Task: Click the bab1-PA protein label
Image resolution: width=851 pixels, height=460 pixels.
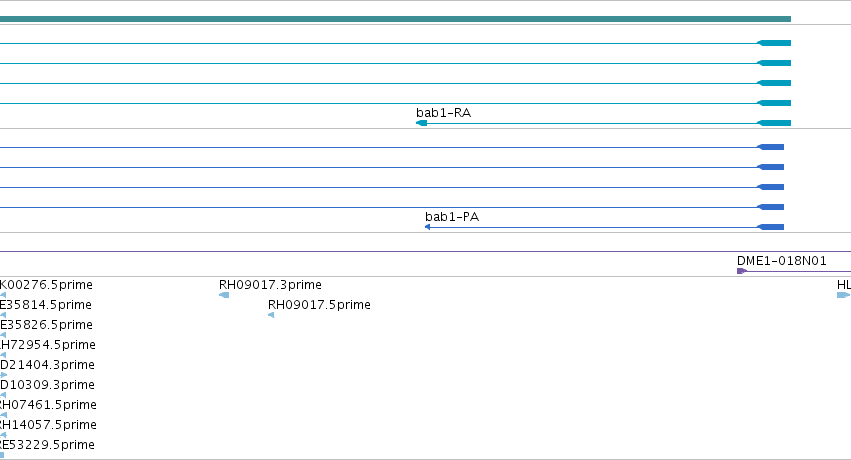Action: [452, 217]
